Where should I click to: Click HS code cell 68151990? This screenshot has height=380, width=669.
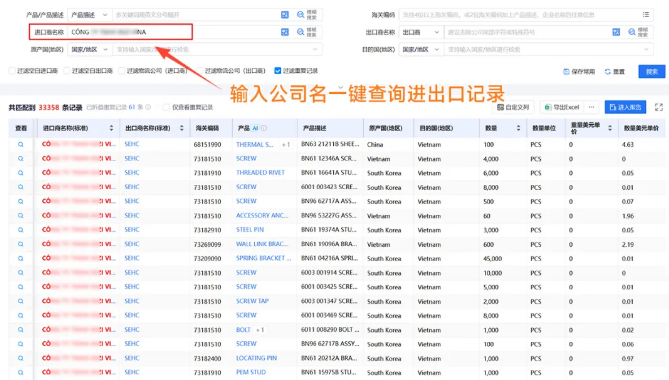tap(207, 145)
